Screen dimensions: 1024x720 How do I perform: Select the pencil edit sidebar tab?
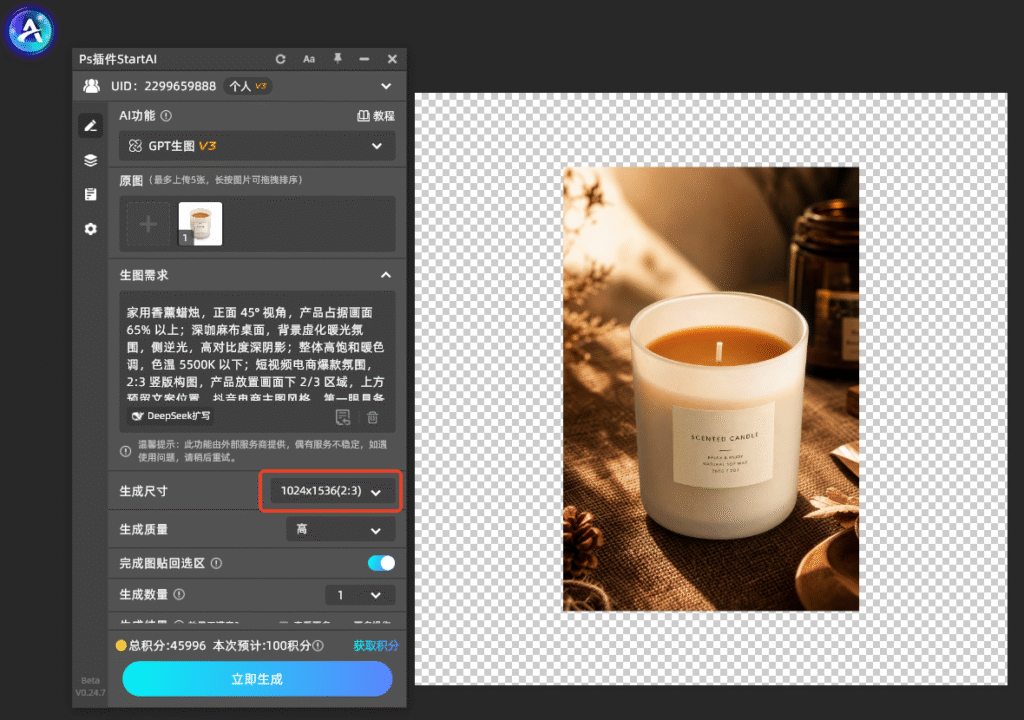(91, 125)
